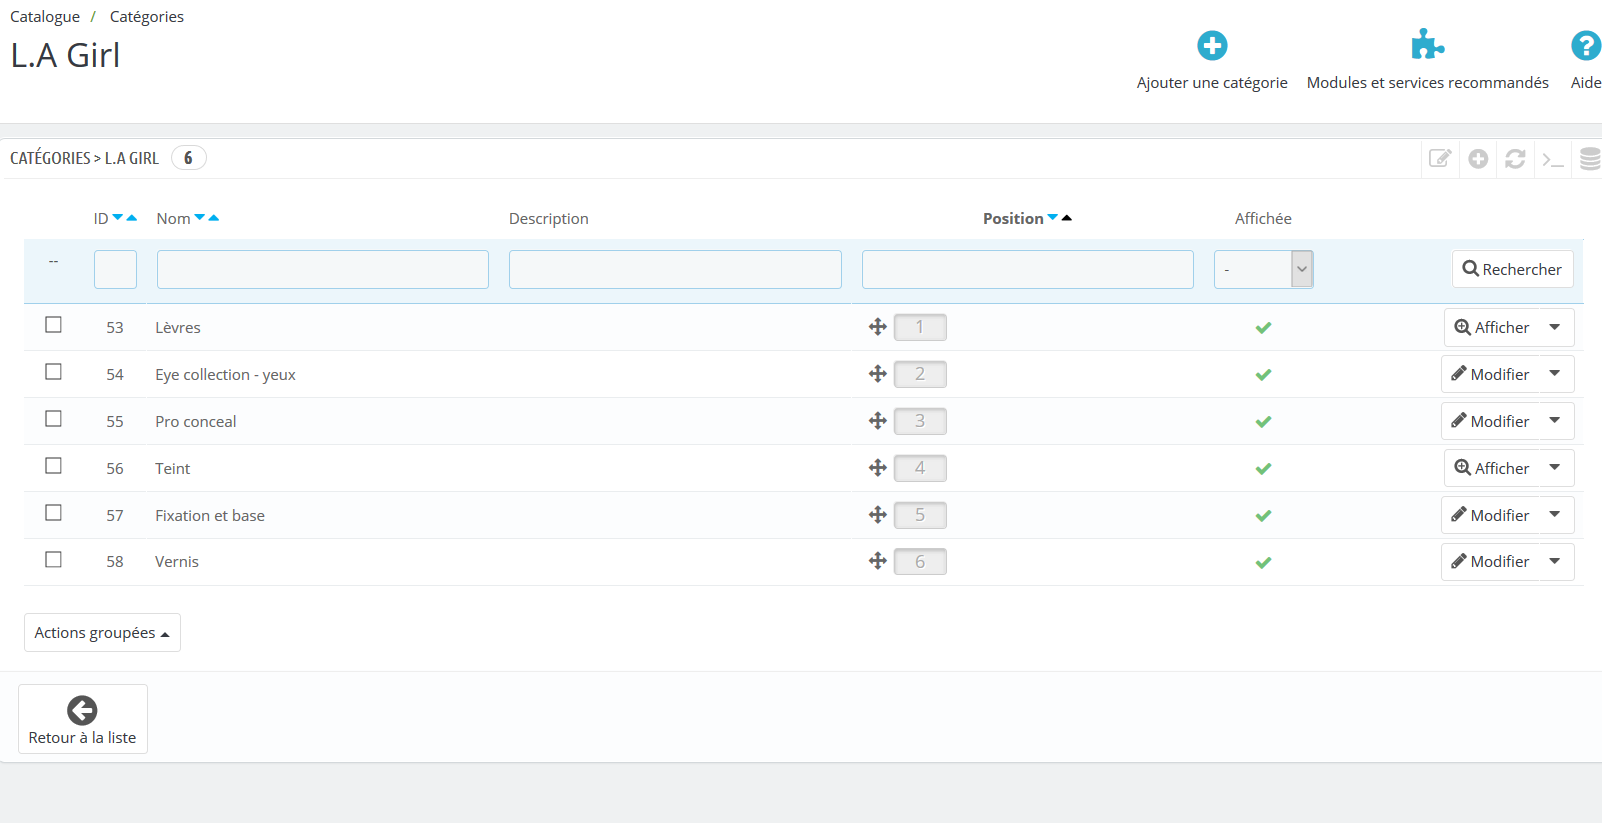
Task: Click the green check status for Teint
Action: coord(1263,468)
